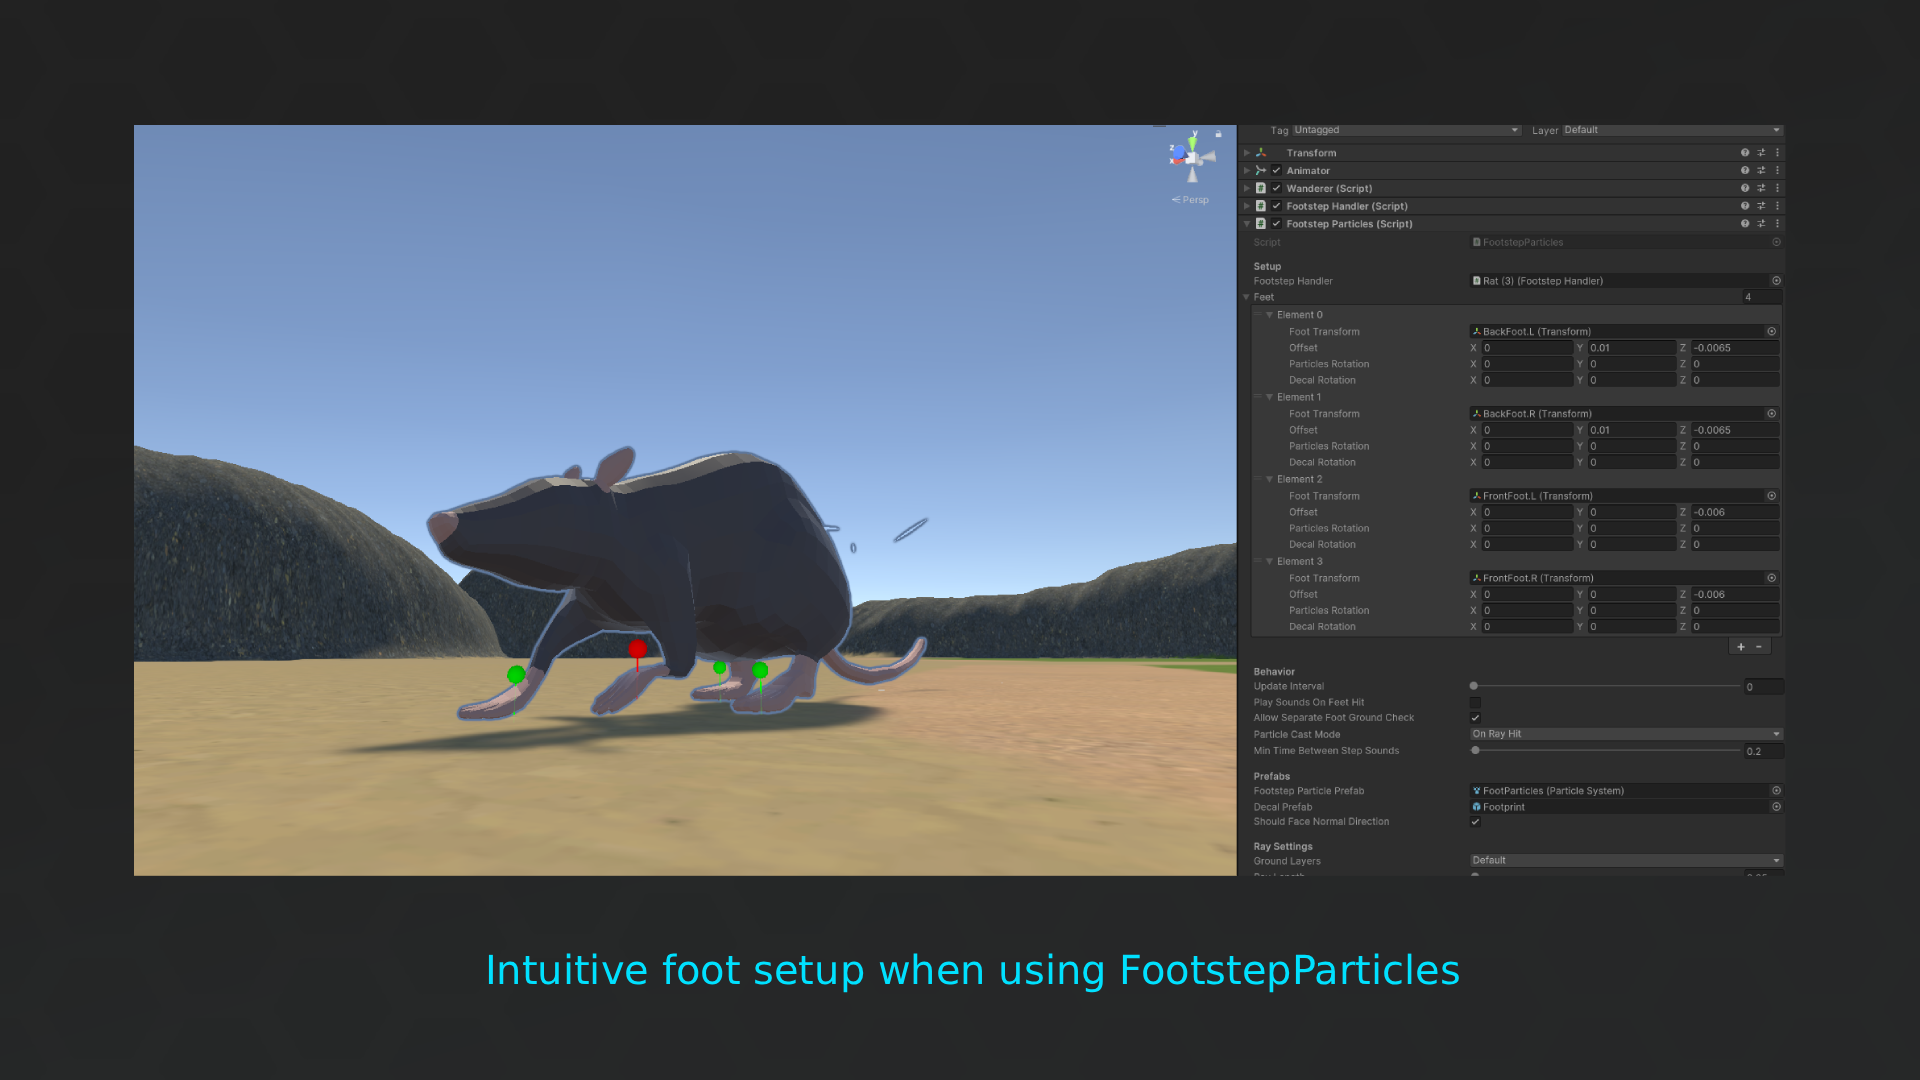Remove feet element with minus icon
The width and height of the screenshot is (1920, 1080).
[x=1759, y=647]
